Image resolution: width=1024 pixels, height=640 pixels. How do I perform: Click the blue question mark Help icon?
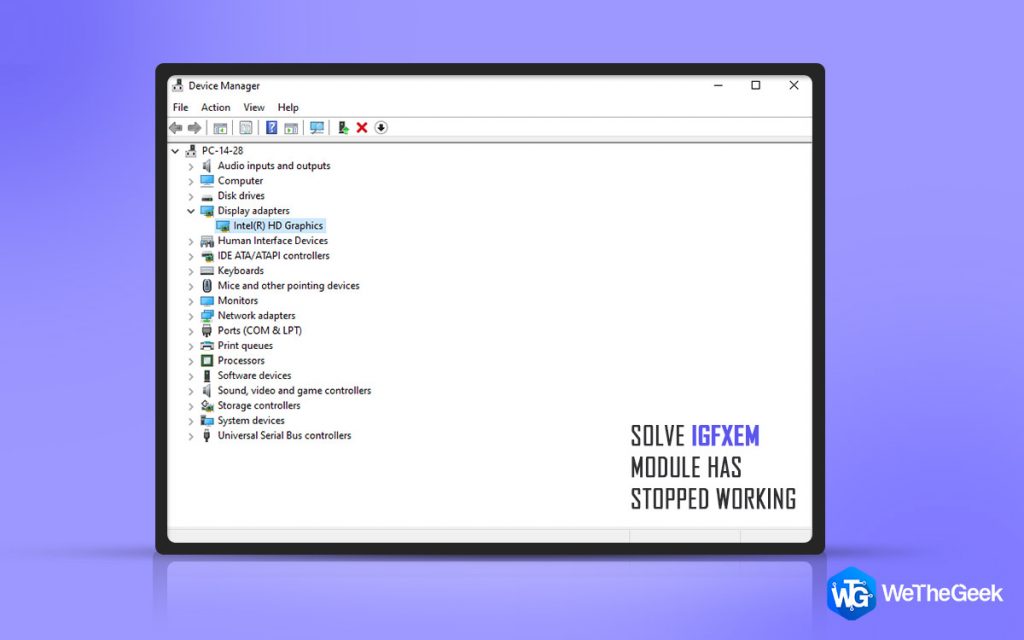pos(272,128)
